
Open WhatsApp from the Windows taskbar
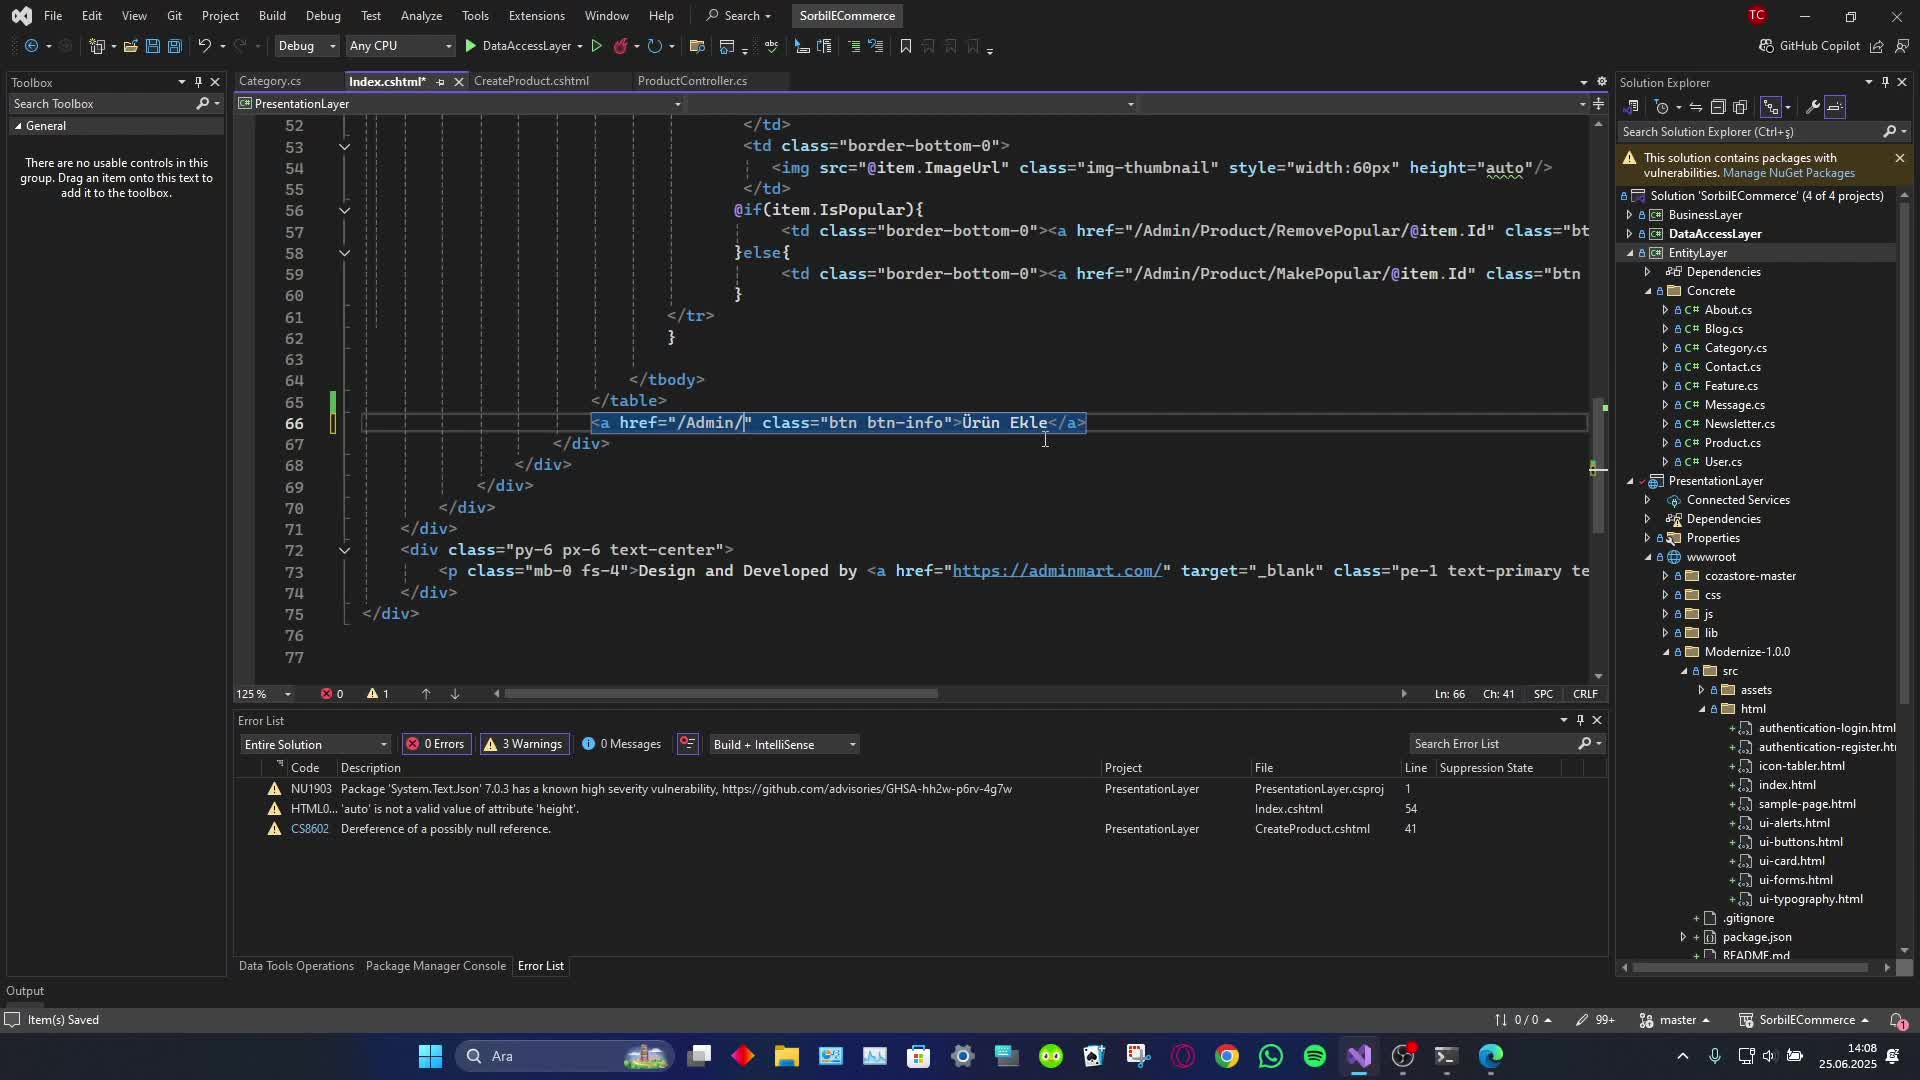[1271, 1056]
